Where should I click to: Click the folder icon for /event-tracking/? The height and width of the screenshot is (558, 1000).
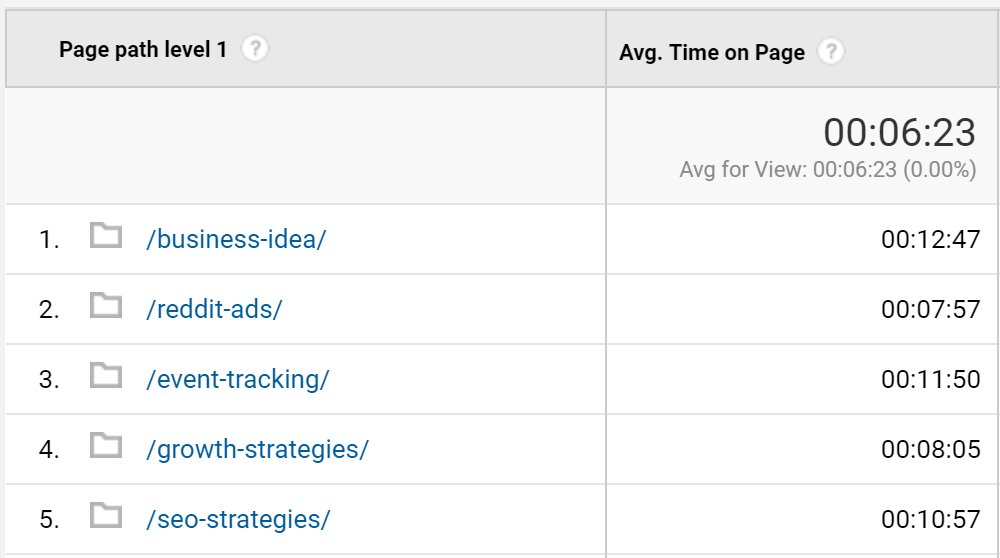[105, 377]
